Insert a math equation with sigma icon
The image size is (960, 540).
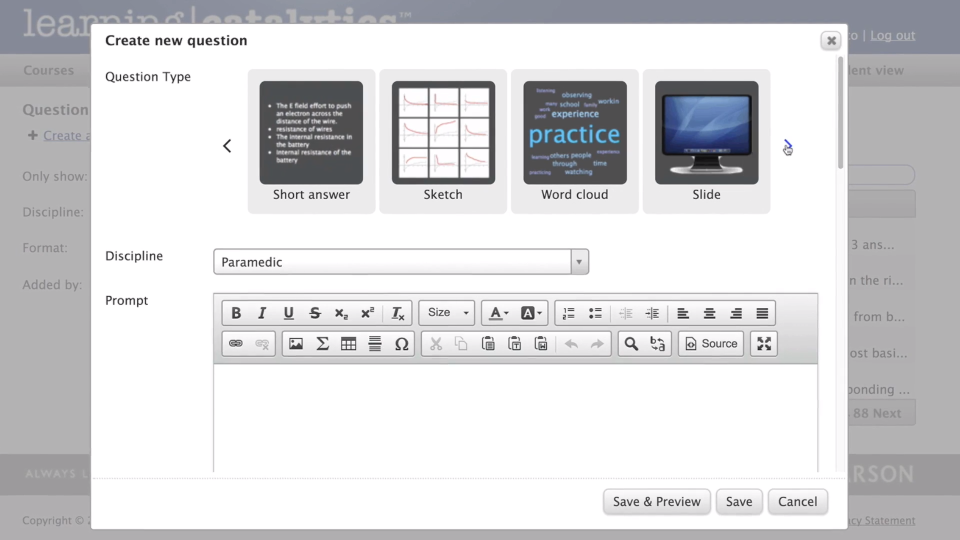pos(322,343)
